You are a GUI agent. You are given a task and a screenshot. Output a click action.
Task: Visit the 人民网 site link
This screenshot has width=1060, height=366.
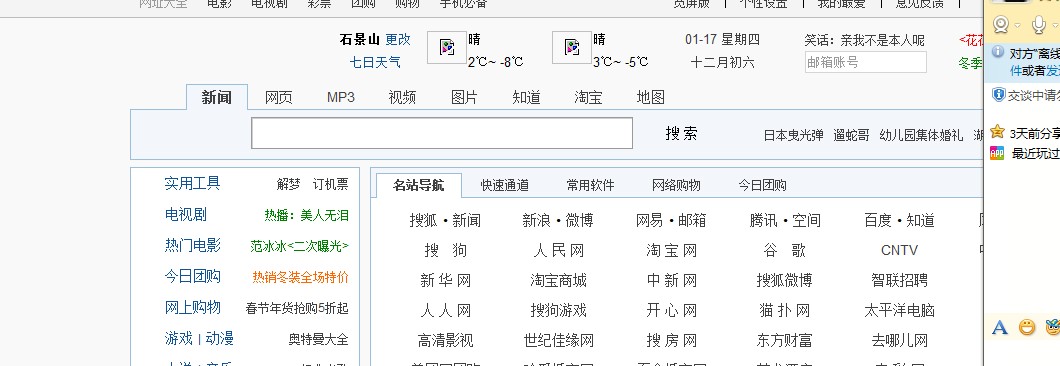tap(558, 251)
